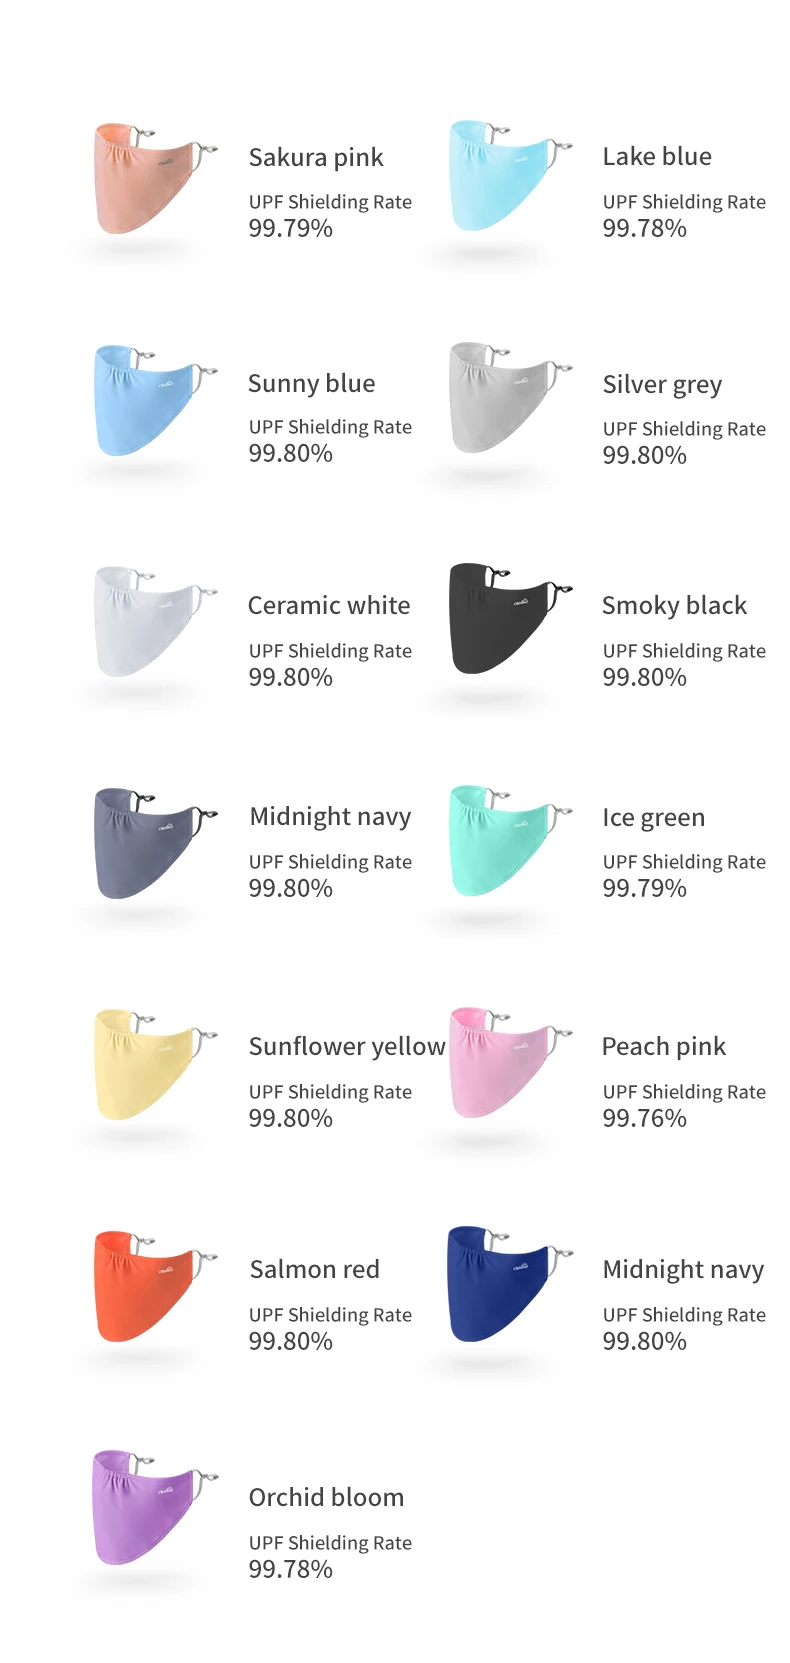Choose the Sunny blue mask thumbnail
Viewport: 790px width, 1663px height.
155,401
